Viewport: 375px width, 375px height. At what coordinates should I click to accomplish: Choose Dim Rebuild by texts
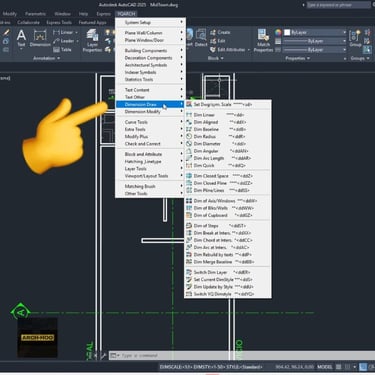coord(228,255)
